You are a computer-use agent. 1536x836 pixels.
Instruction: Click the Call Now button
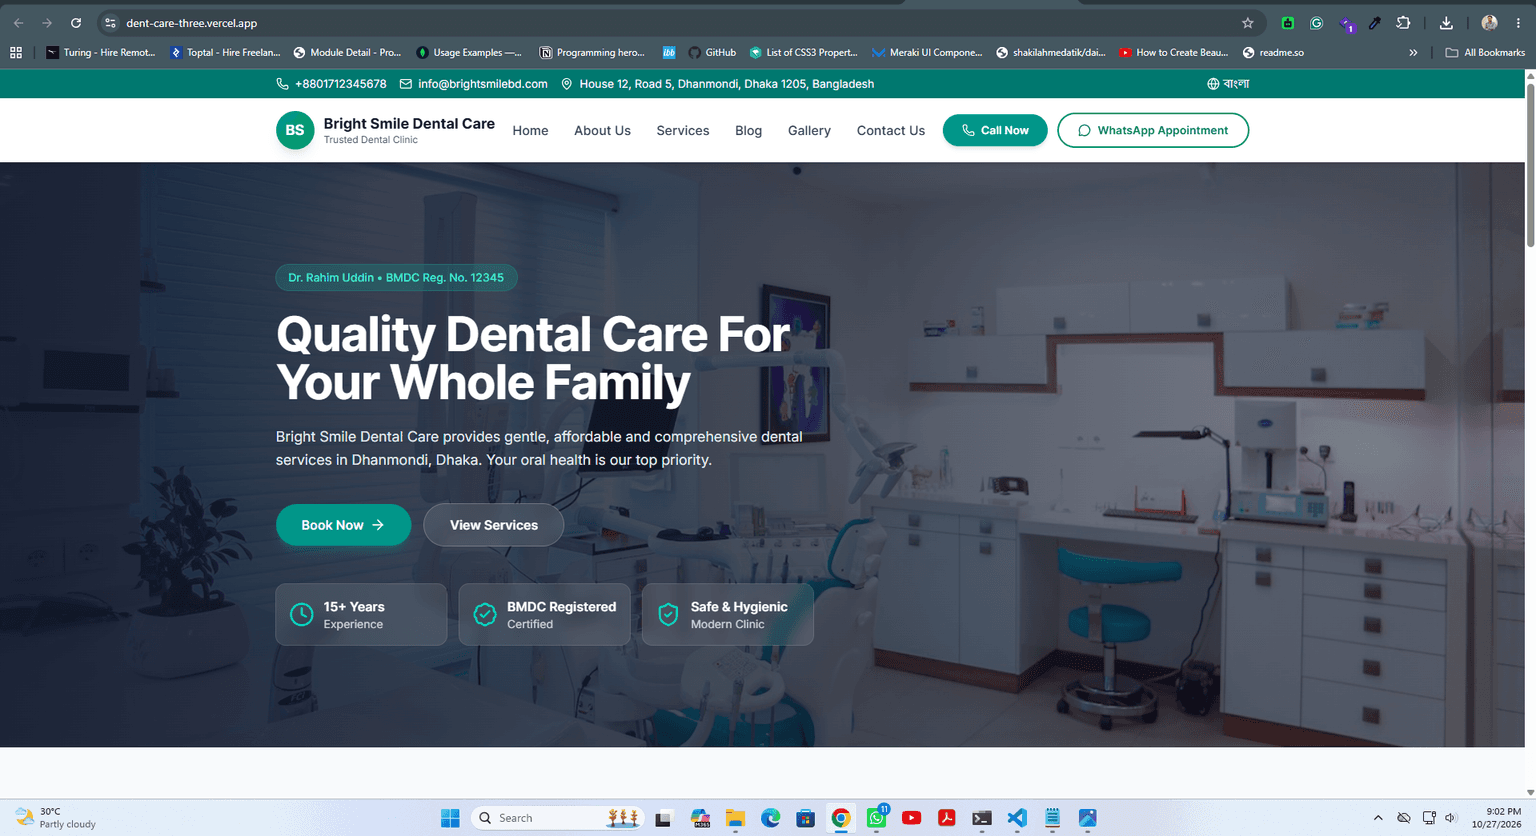pyautogui.click(x=995, y=130)
